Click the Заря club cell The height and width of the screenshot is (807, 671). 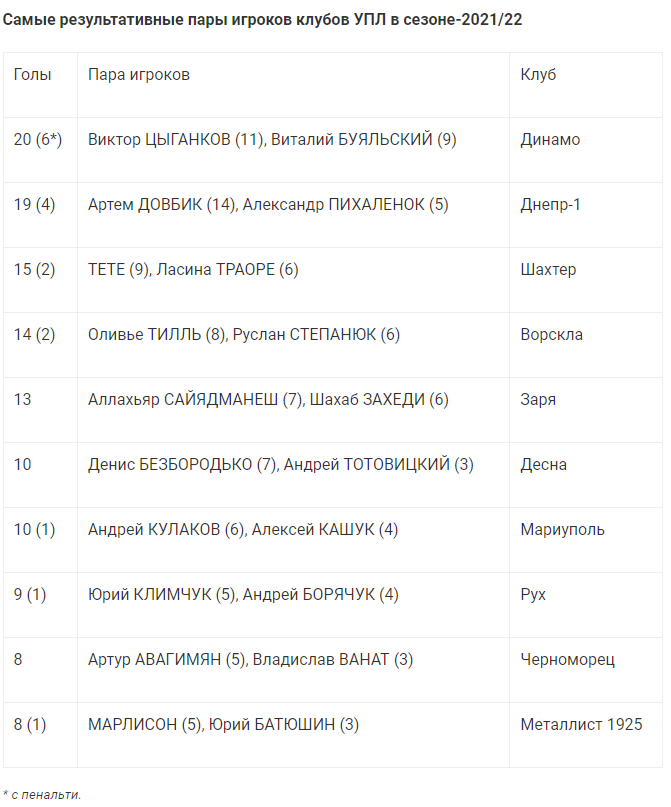[538, 400]
